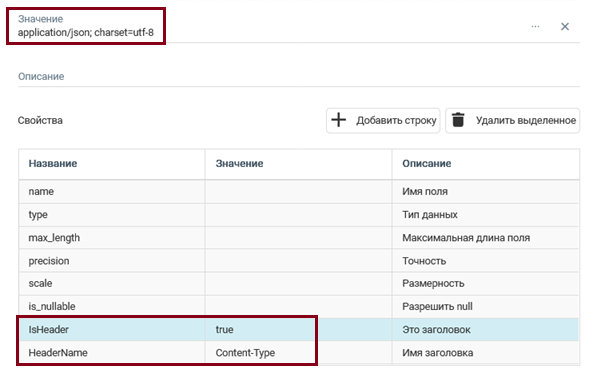Viewport: 598px width, 383px height.
Task: Click description 'Тип данных'
Action: pos(430,215)
